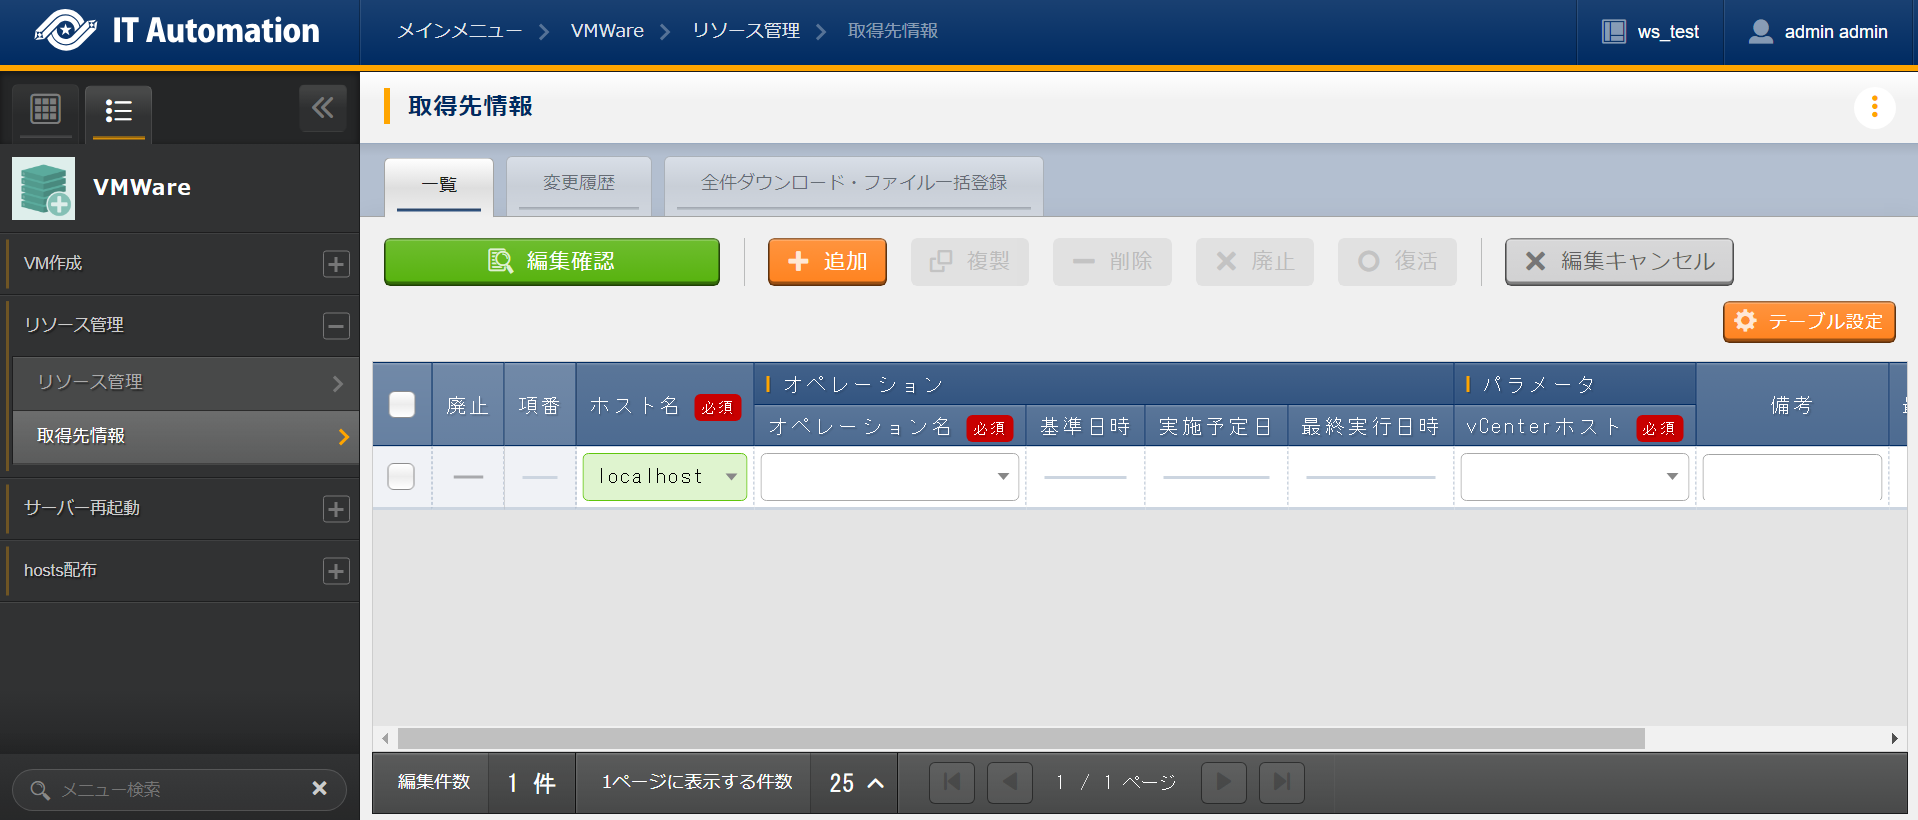Expand the VM作成 menu section
The width and height of the screenshot is (1918, 820).
pyautogui.click(x=336, y=264)
